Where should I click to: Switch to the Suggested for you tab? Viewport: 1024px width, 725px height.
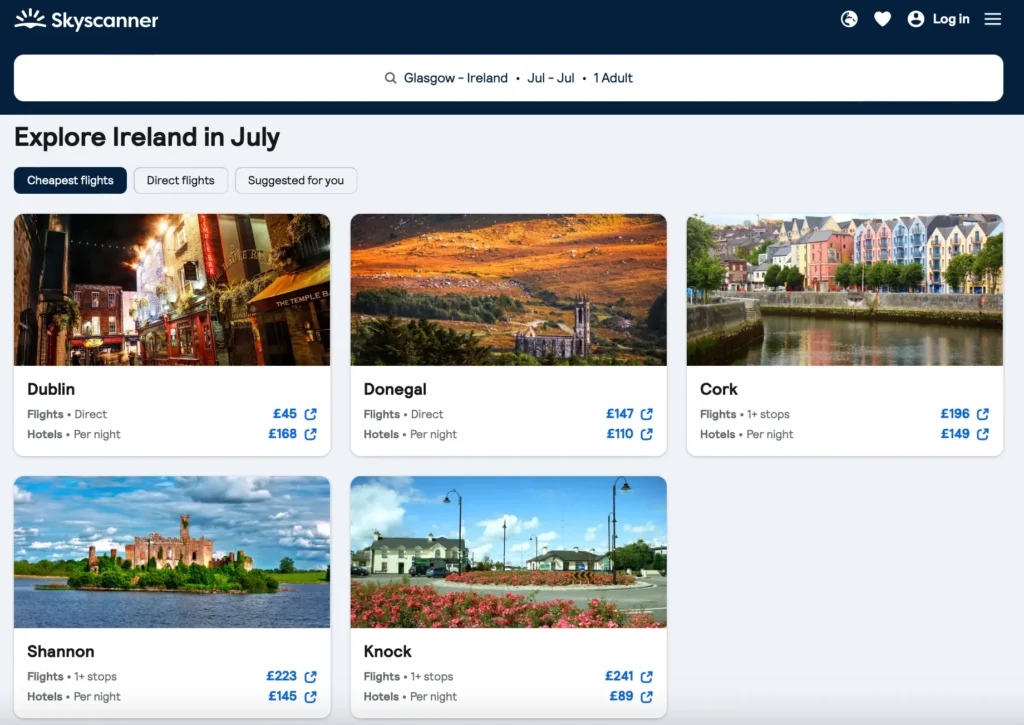point(296,180)
